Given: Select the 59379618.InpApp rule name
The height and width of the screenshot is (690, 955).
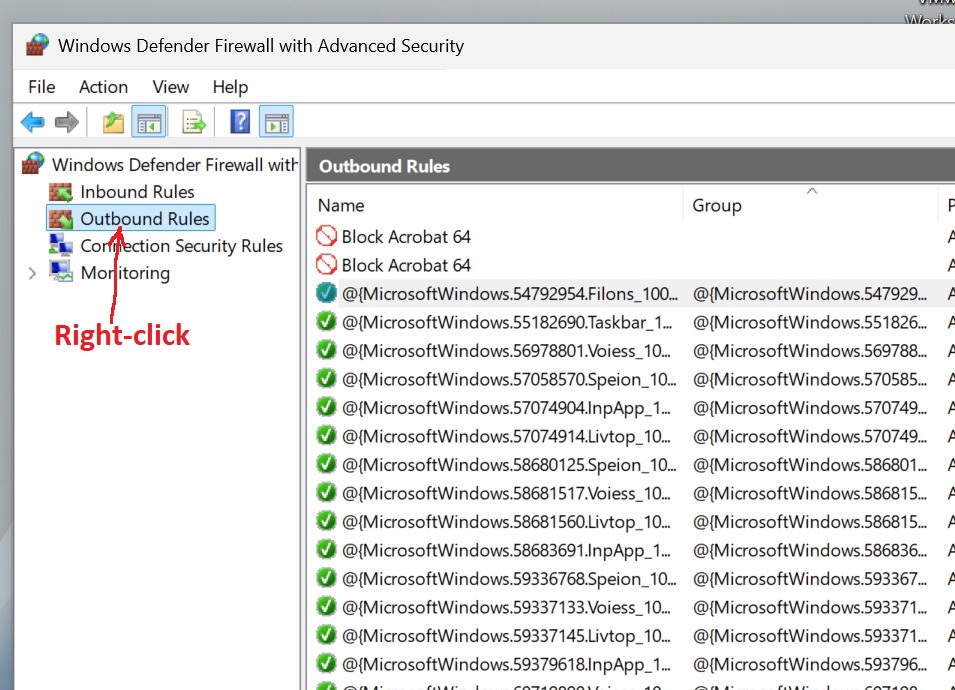Looking at the screenshot, I should (506, 664).
